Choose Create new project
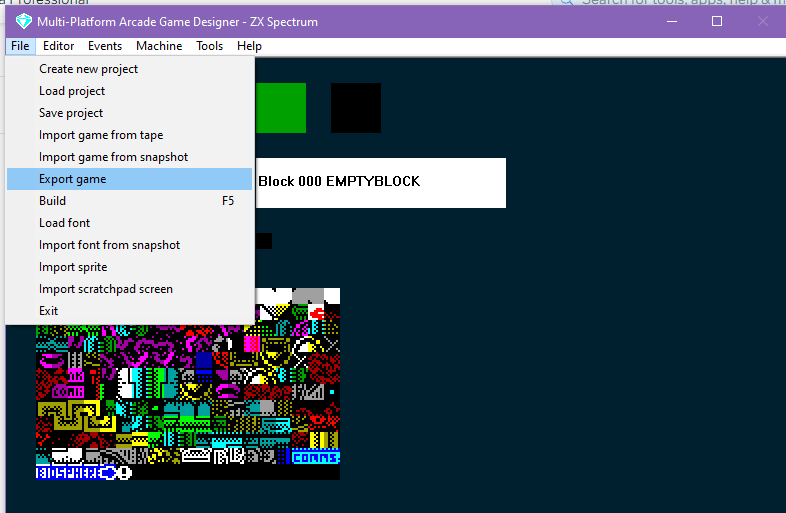The height and width of the screenshot is (513, 786). tap(129, 69)
